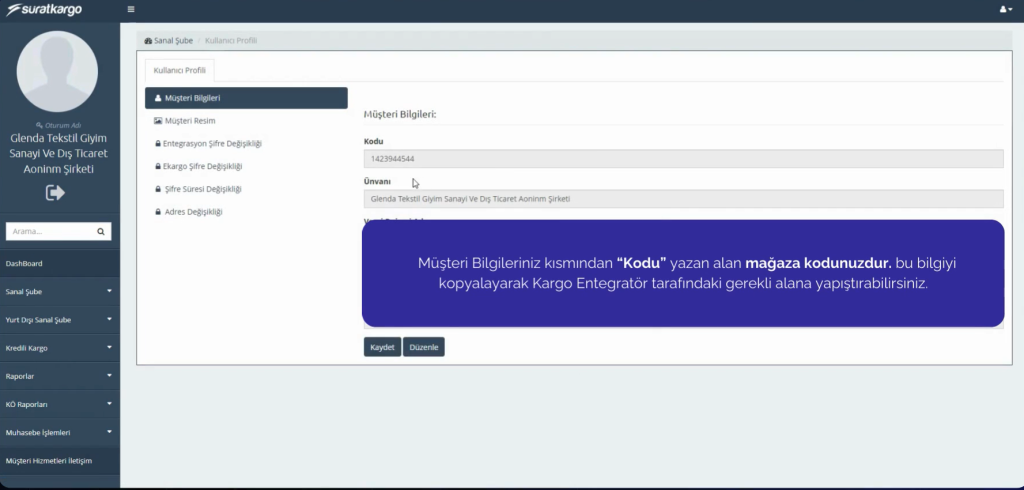Expand the Sanal Şube sidebar menu
This screenshot has height=490, width=1024.
click(60, 291)
